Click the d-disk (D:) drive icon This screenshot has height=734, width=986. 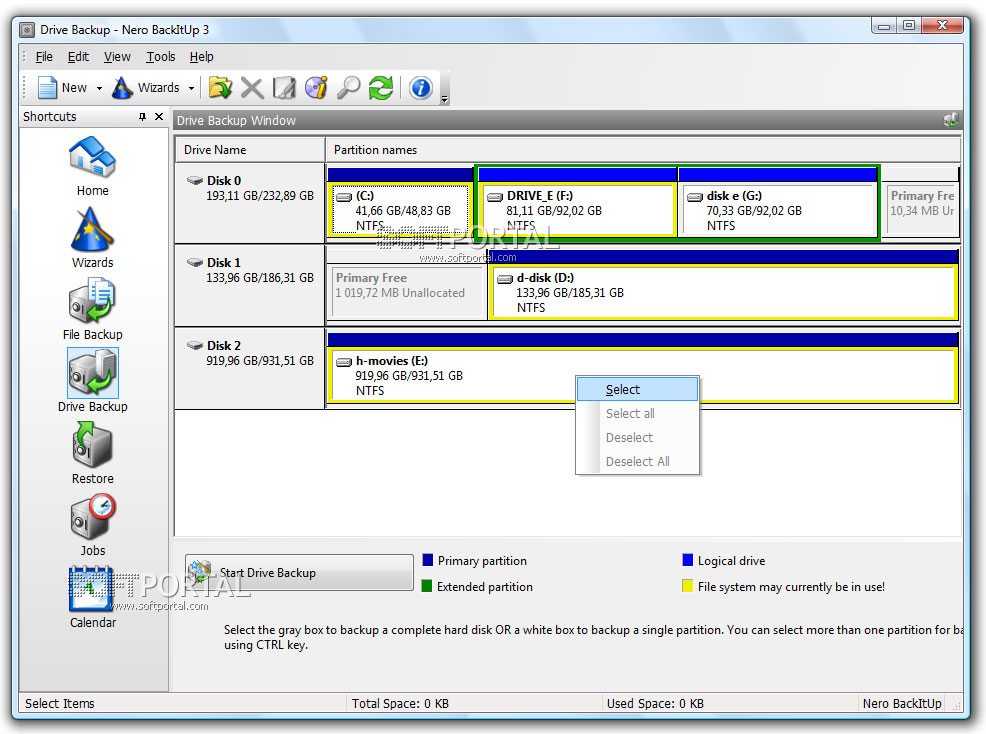pyautogui.click(x=505, y=279)
